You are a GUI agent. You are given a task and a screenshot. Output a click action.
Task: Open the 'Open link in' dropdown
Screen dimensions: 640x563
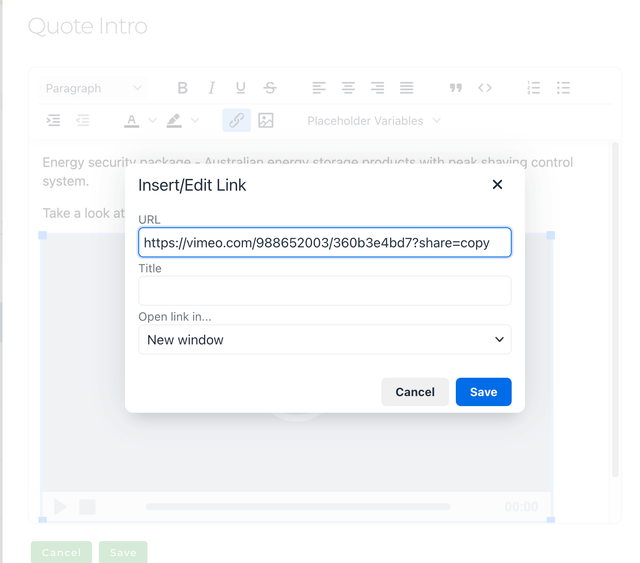324,340
